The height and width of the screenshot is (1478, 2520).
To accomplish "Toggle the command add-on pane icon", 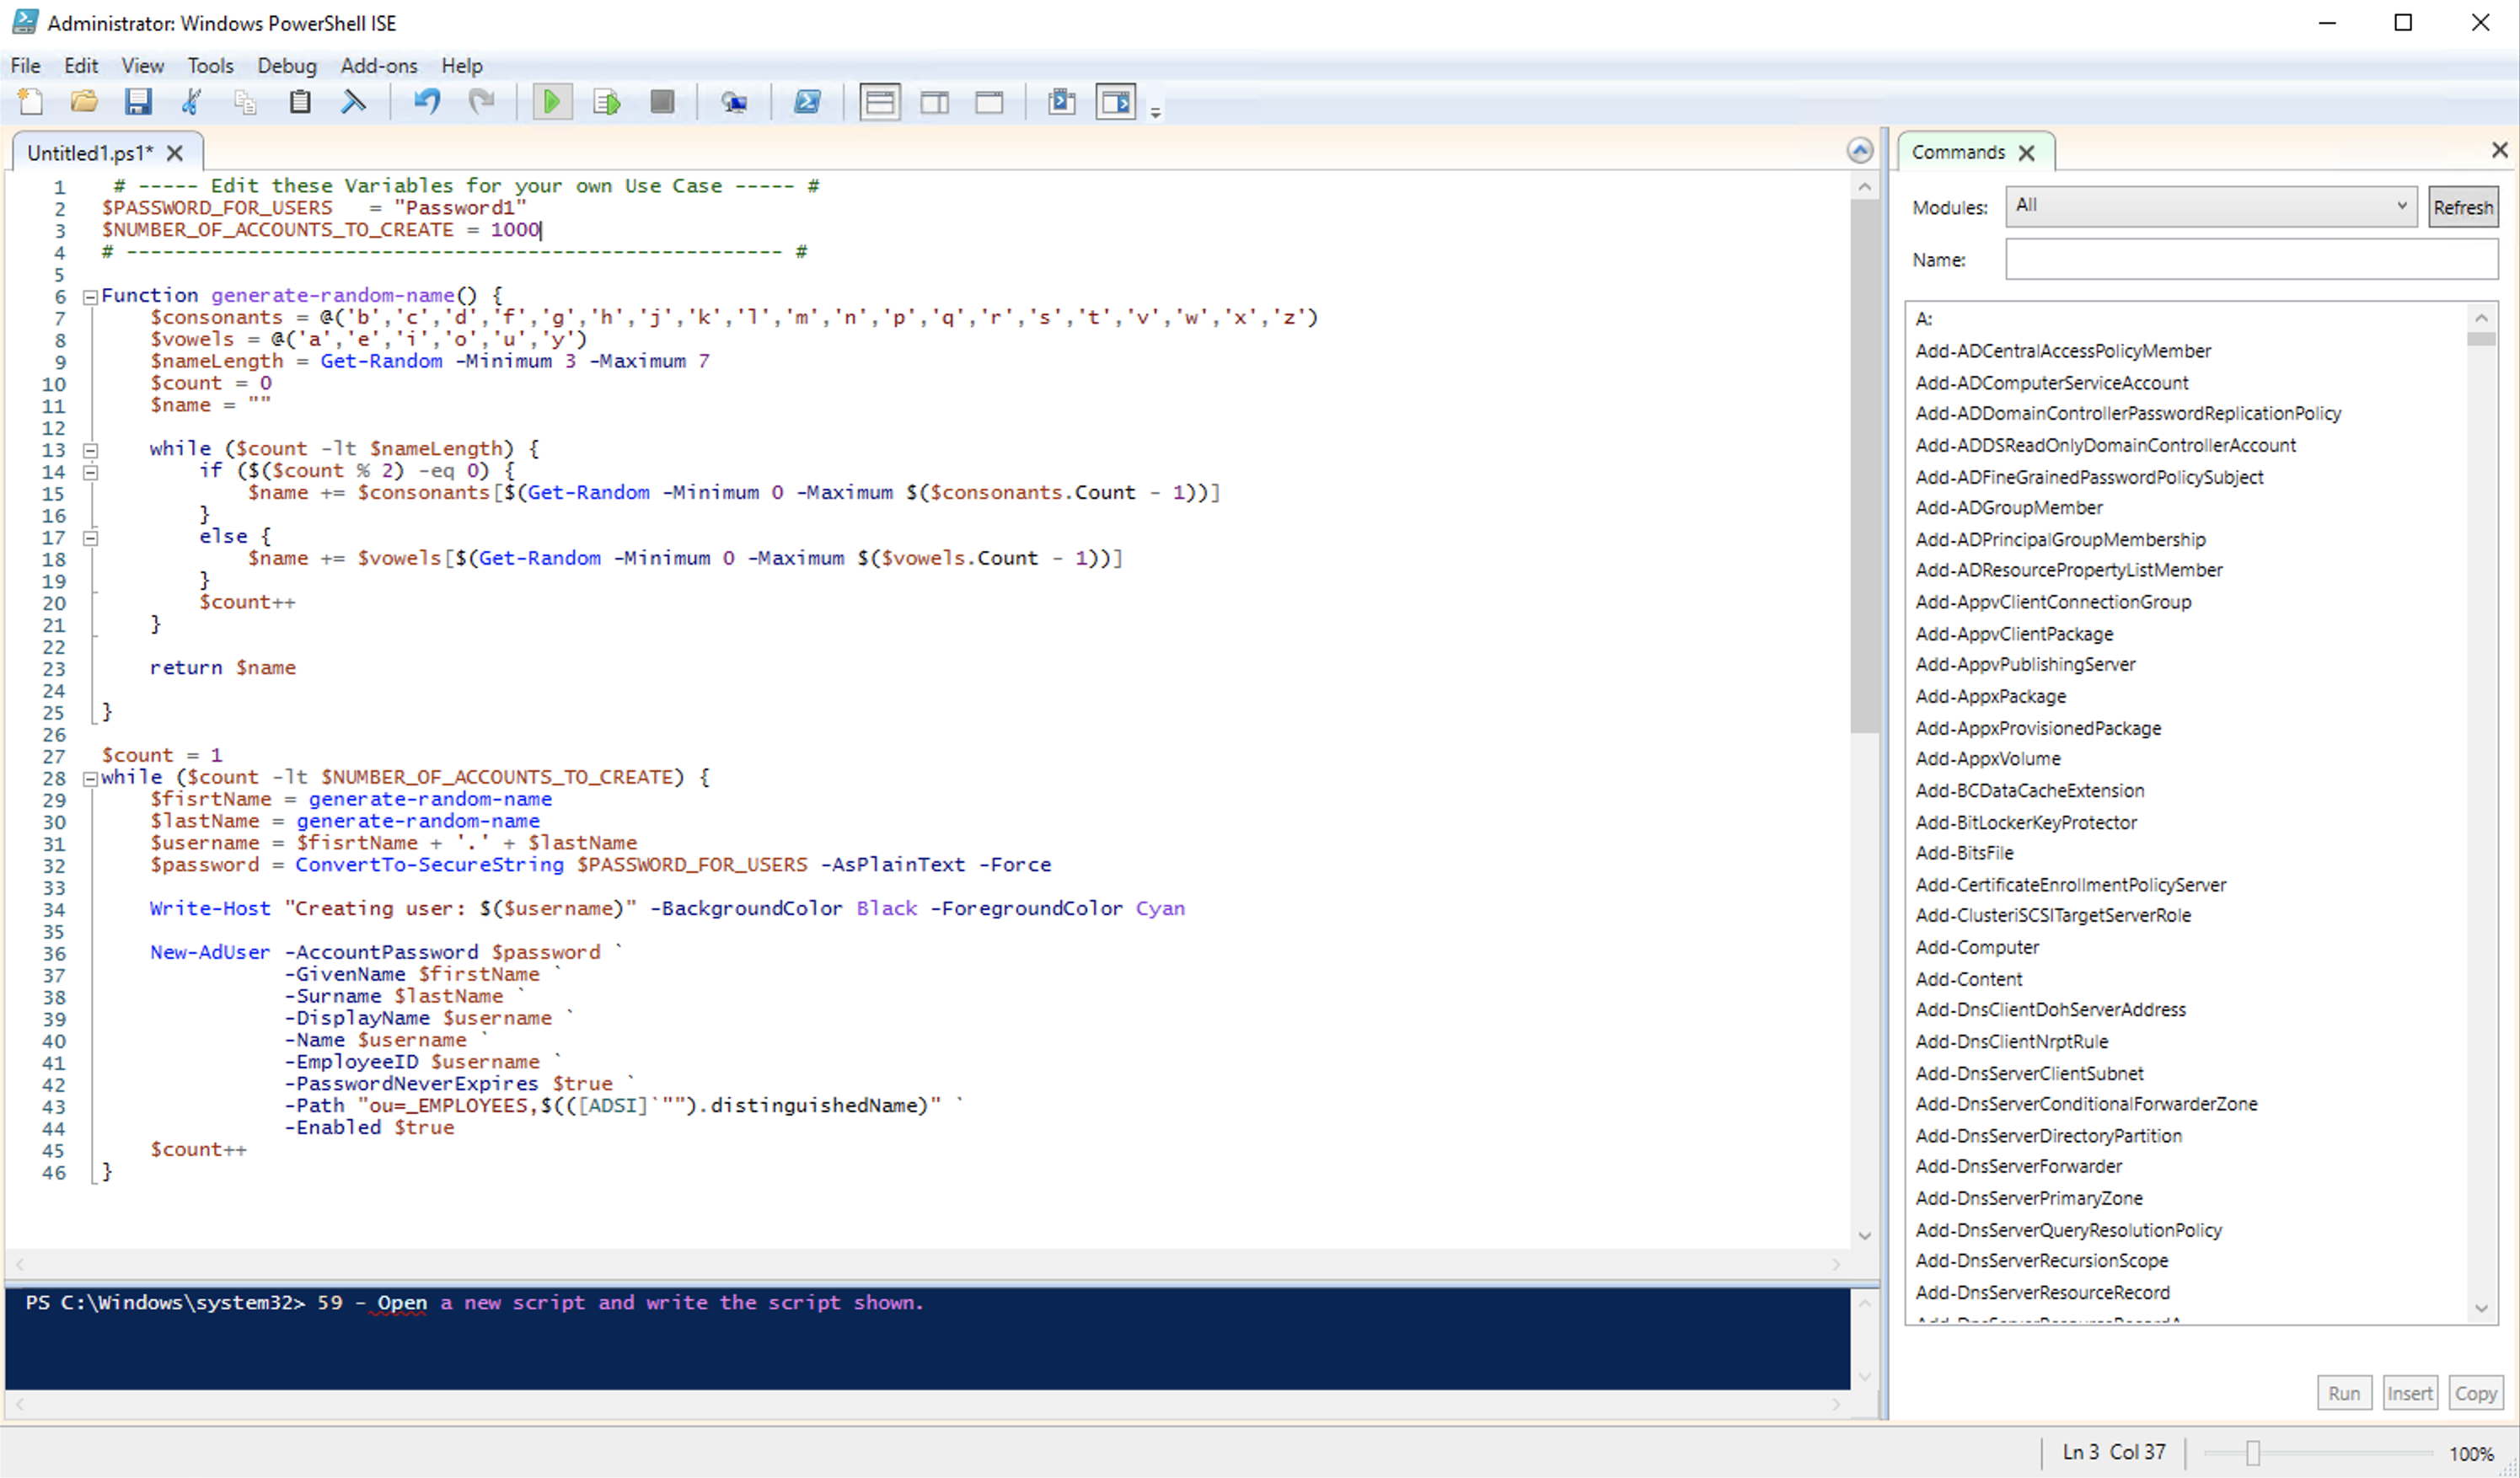I will click(x=1116, y=101).
